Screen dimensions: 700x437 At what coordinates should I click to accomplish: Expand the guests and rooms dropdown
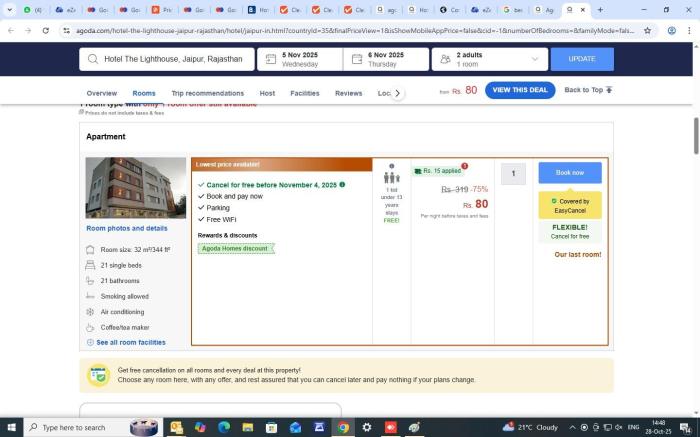tap(535, 59)
